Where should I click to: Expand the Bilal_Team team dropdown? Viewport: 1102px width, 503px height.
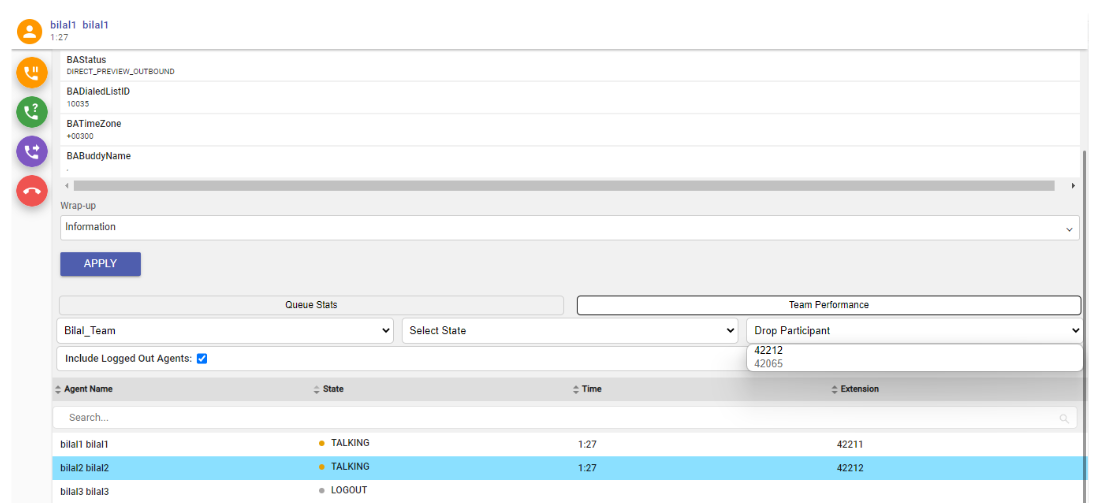[x=226, y=331]
